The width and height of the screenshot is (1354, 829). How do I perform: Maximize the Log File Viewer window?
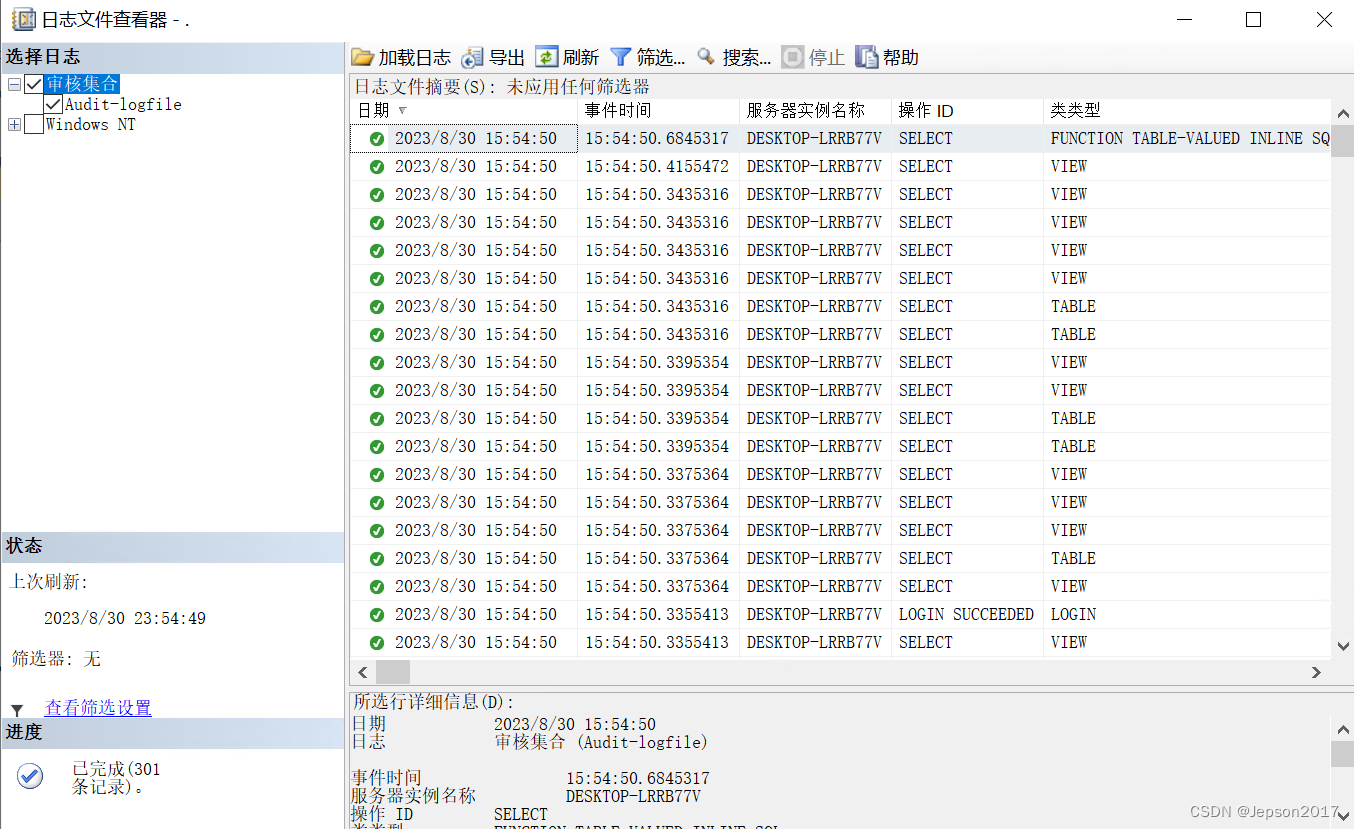[x=1253, y=20]
